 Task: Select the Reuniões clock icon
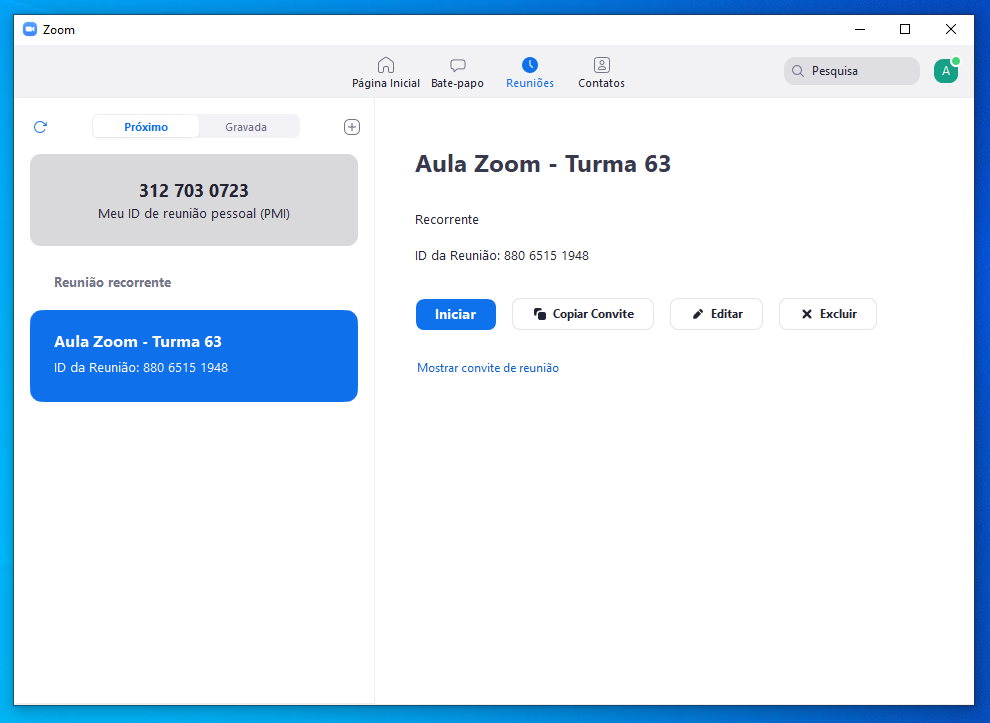pos(530,66)
